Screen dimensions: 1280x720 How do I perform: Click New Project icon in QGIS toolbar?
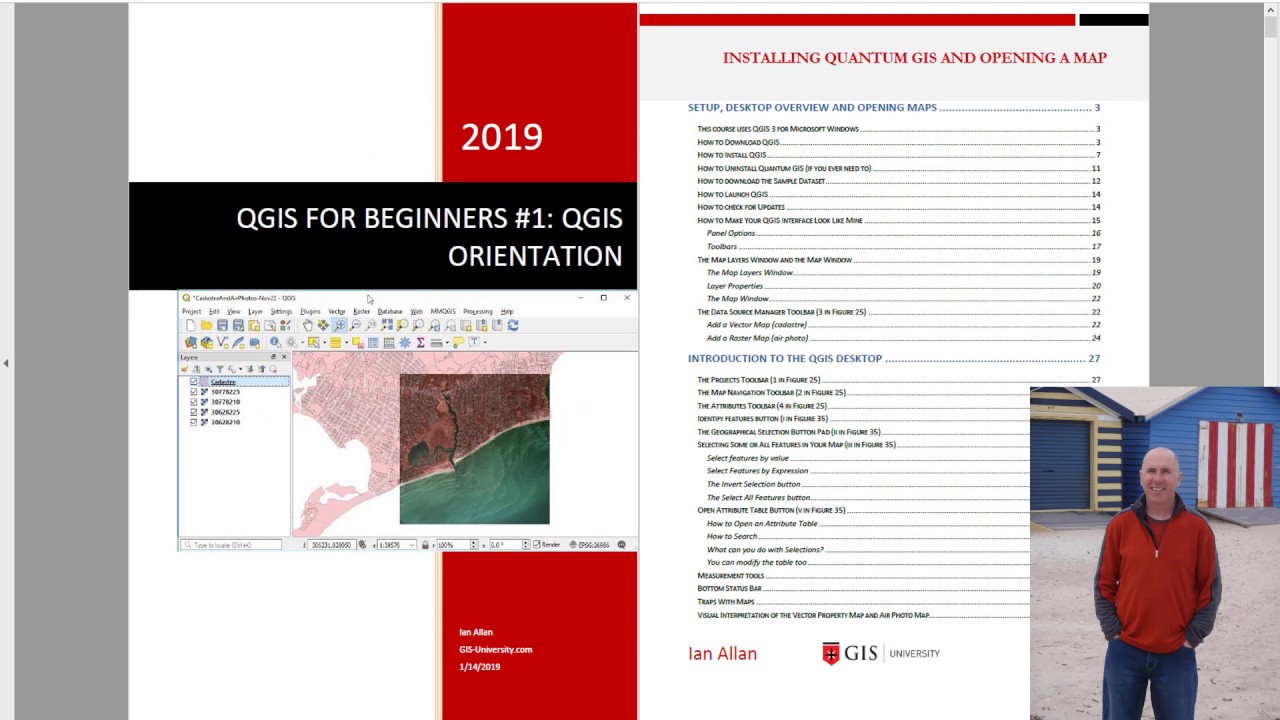(x=190, y=325)
